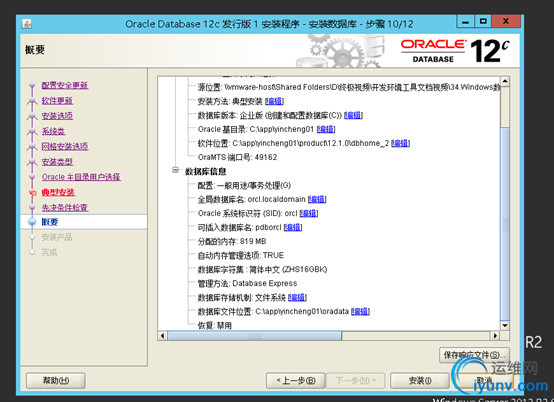
Task: Collapse the 数据库信息 tree section
Action: tap(175, 170)
